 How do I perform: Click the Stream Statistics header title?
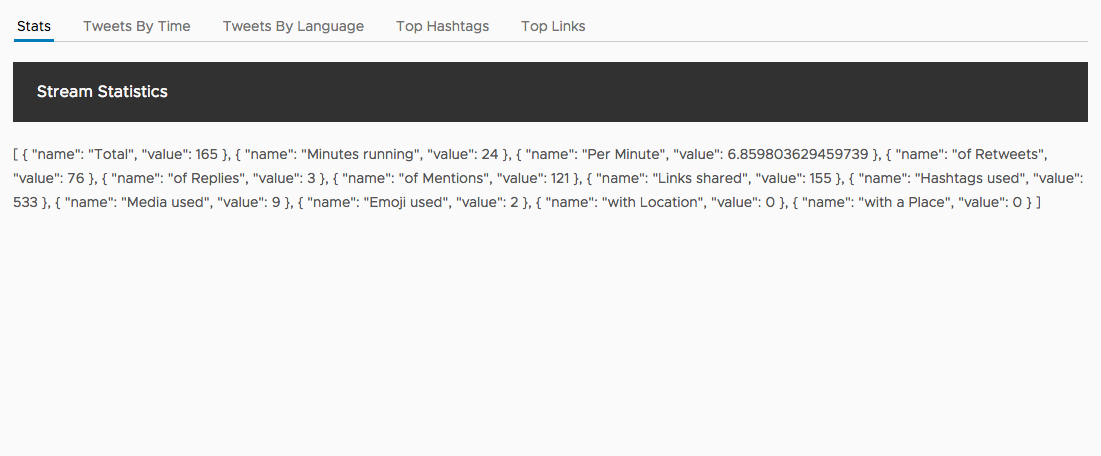tap(102, 92)
